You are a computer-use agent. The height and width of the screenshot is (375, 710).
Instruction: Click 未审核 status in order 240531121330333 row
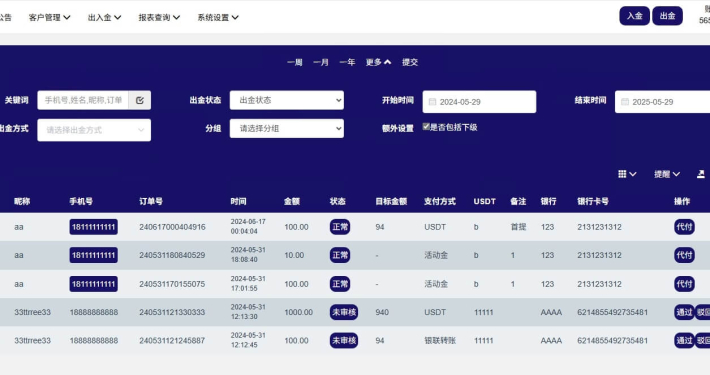click(344, 312)
